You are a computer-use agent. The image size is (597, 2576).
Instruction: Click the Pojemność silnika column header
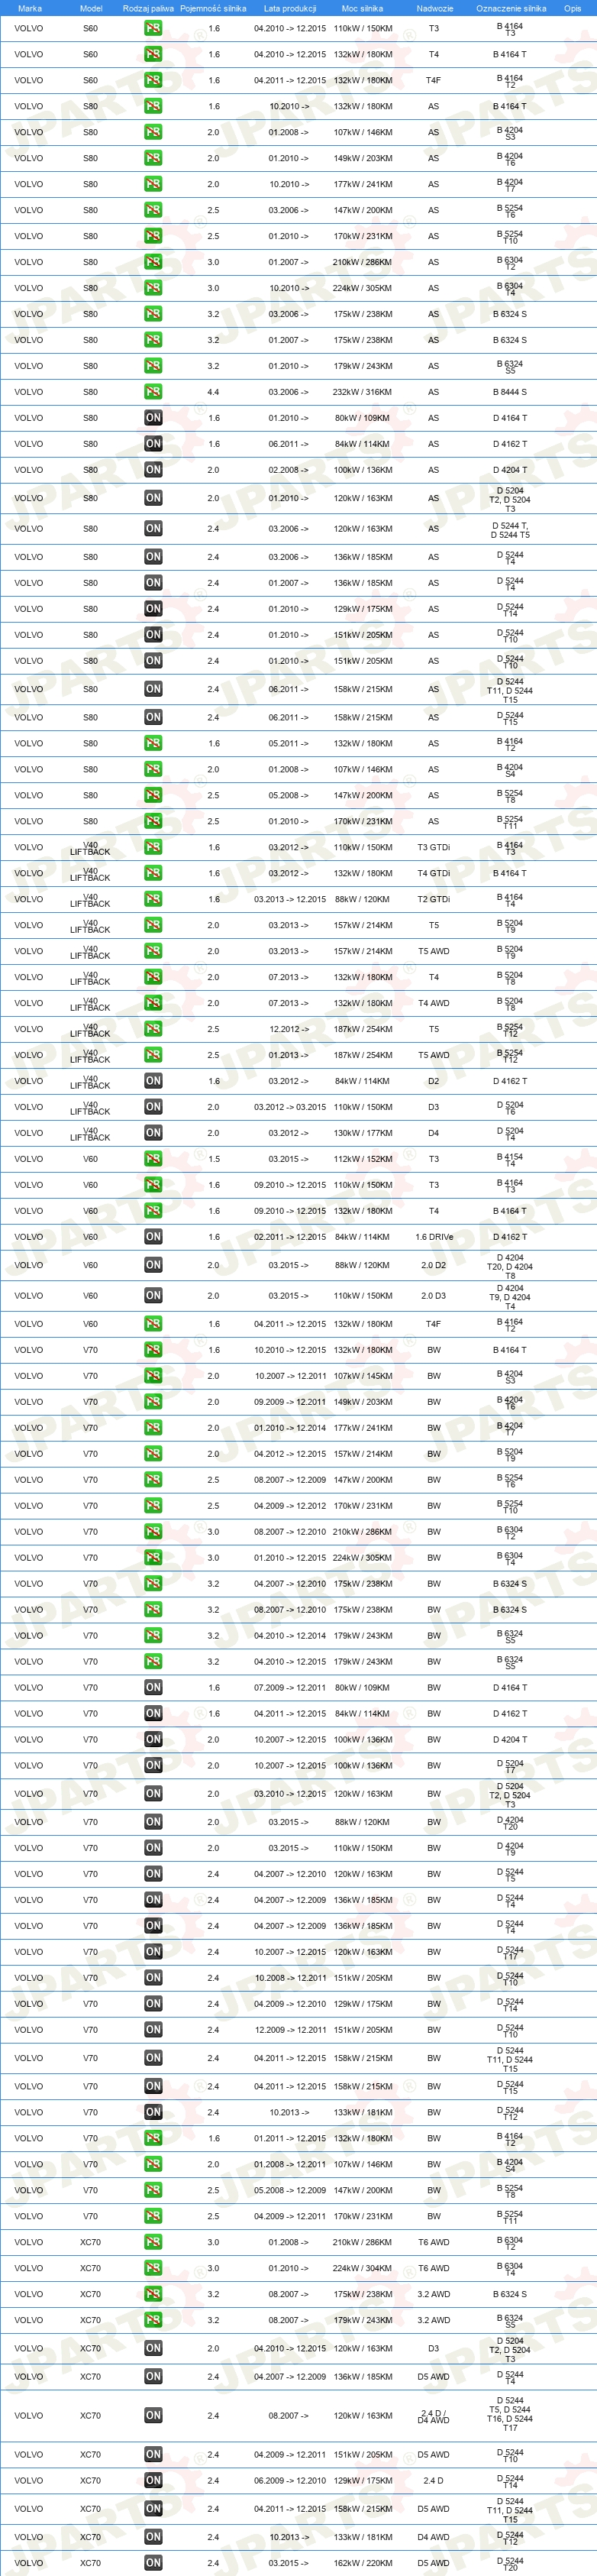(213, 8)
